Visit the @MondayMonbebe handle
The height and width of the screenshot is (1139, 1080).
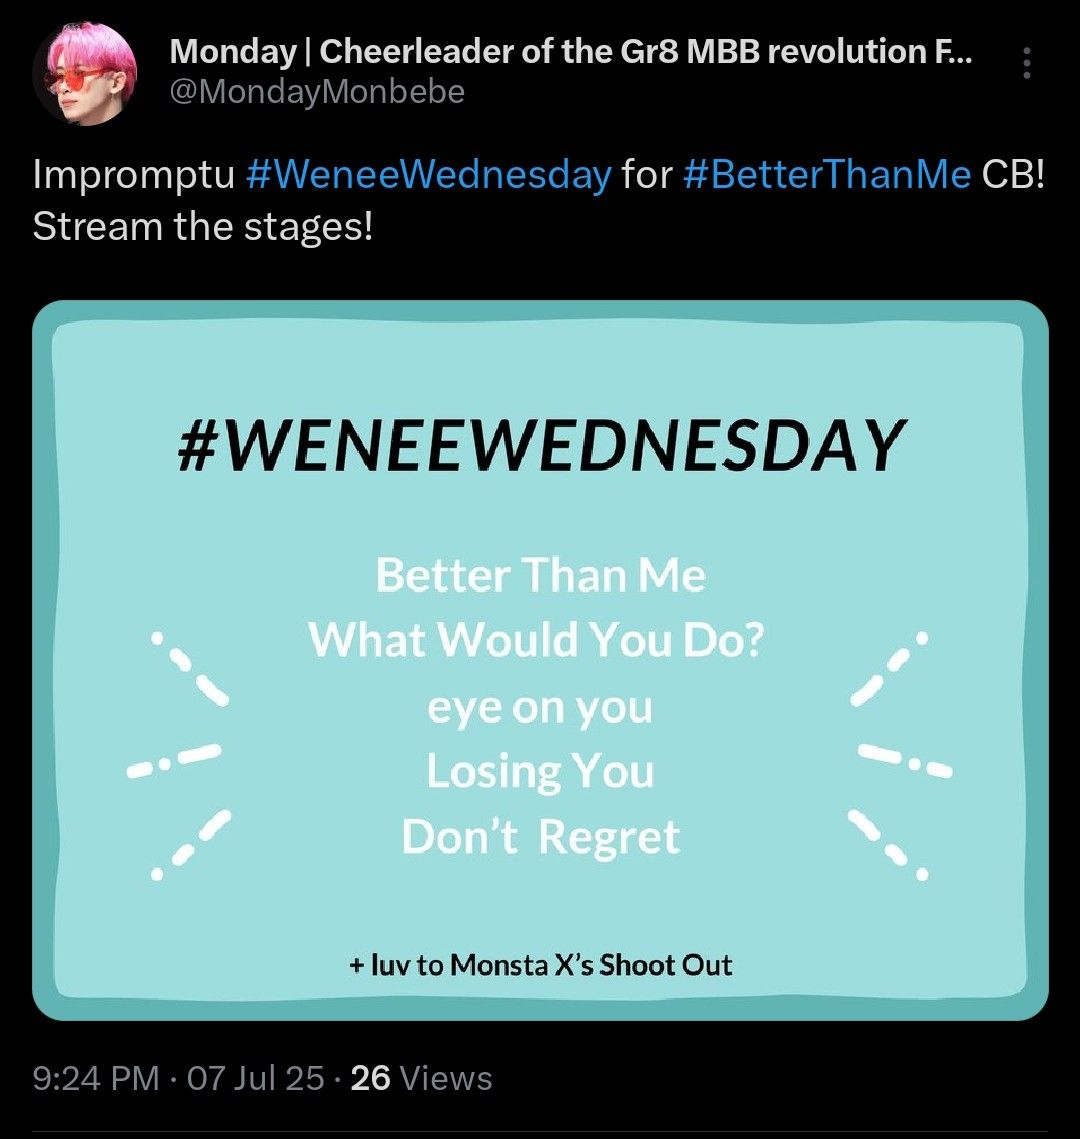pos(317,92)
